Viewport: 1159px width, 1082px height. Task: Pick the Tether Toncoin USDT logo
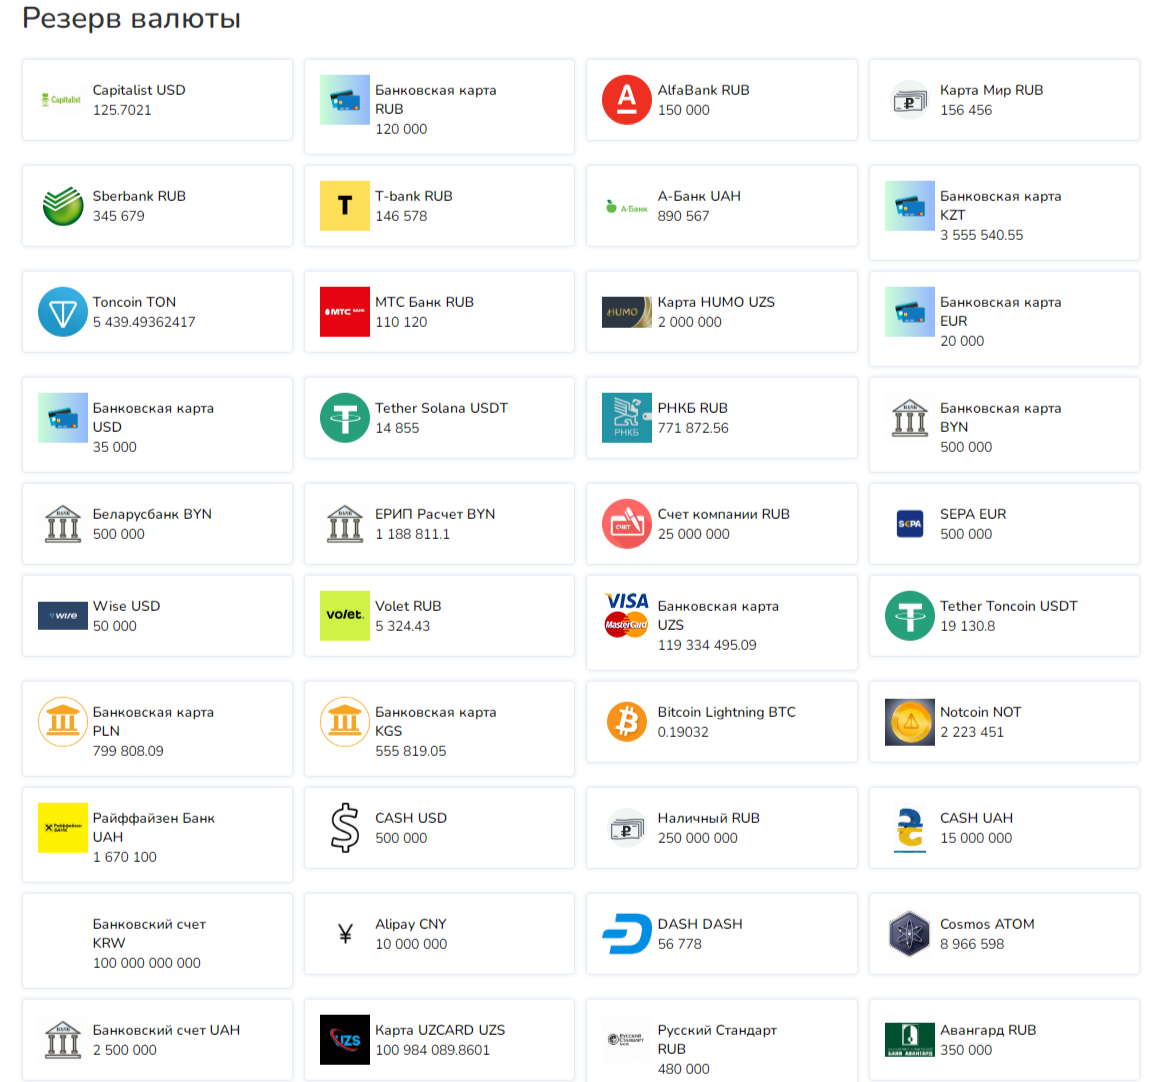910,616
